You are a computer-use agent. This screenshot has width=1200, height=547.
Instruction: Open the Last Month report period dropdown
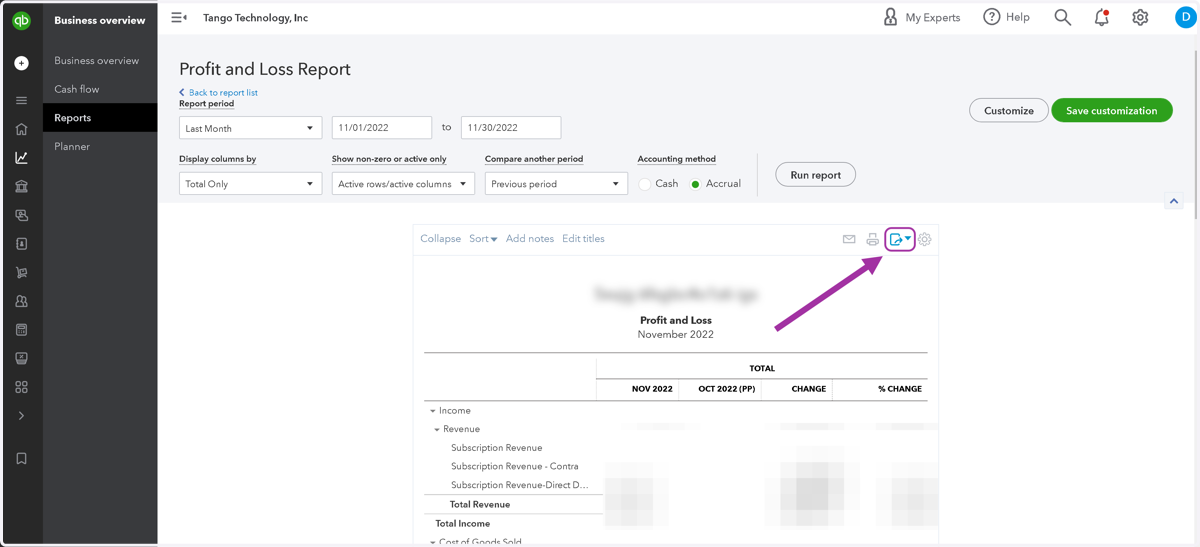coord(250,128)
